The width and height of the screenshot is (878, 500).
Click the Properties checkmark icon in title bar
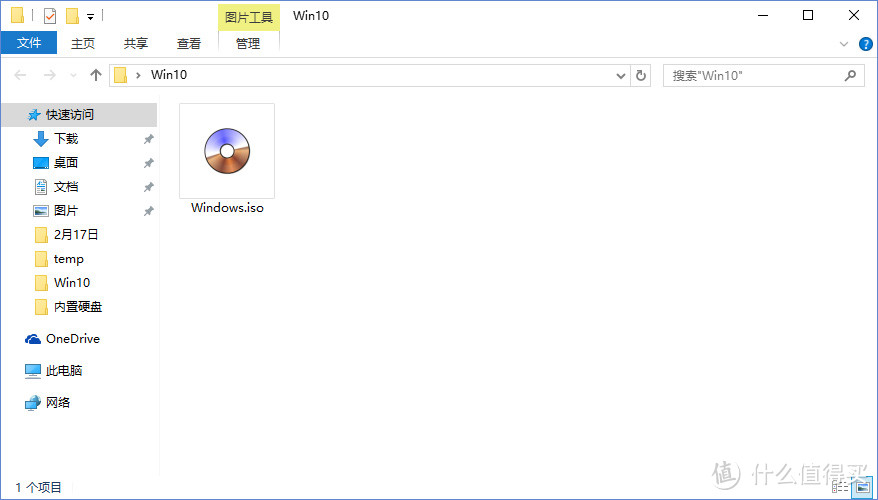tap(50, 15)
